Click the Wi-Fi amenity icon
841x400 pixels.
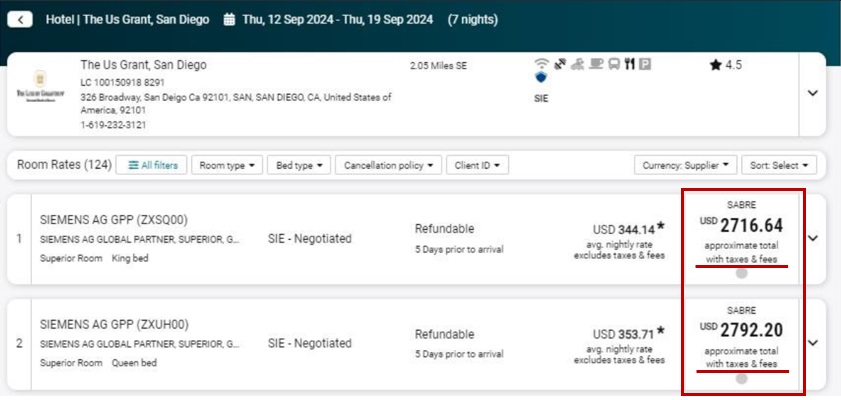click(x=542, y=64)
